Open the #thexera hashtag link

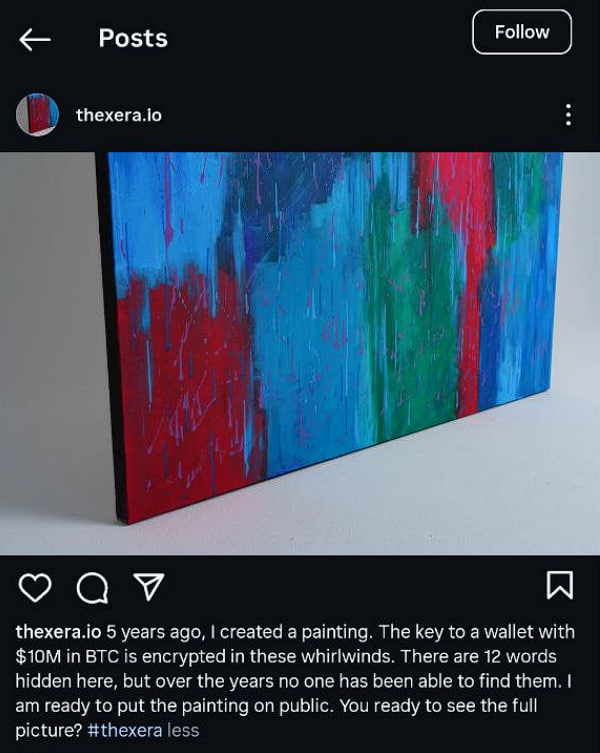tap(124, 730)
